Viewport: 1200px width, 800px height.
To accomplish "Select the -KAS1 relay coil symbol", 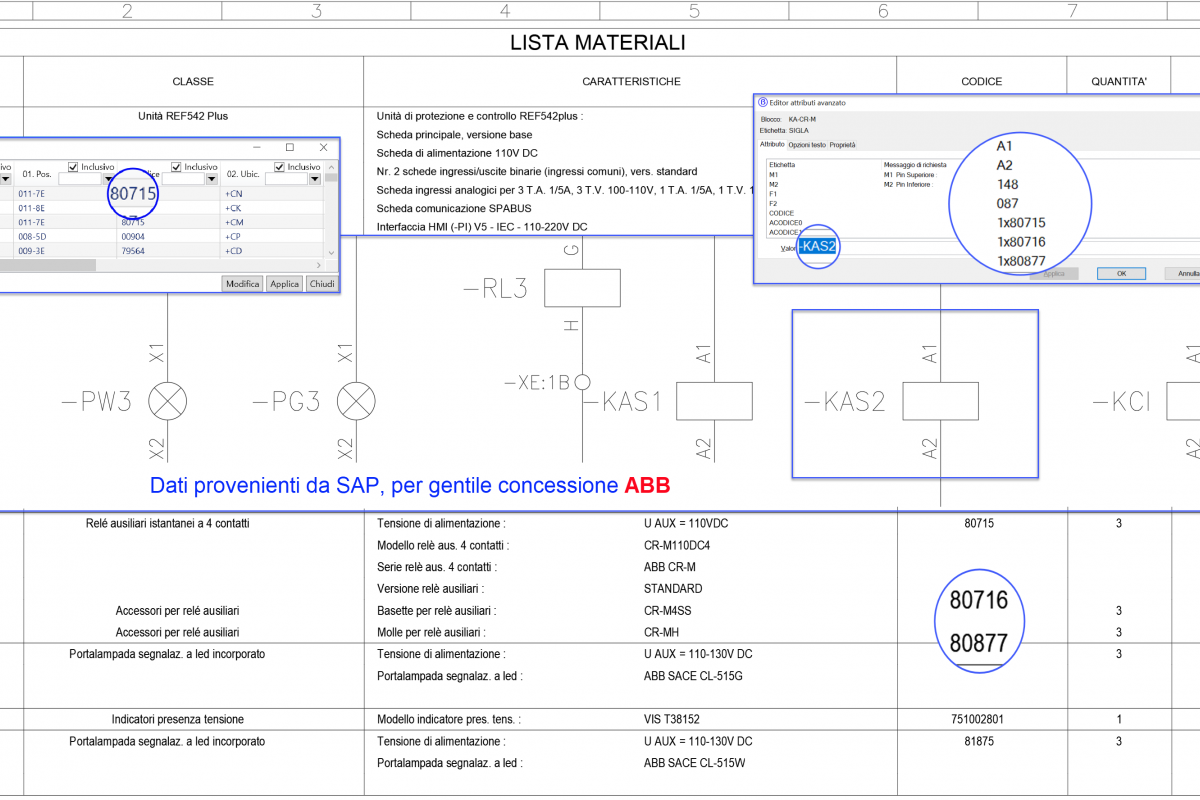I will coord(714,401).
